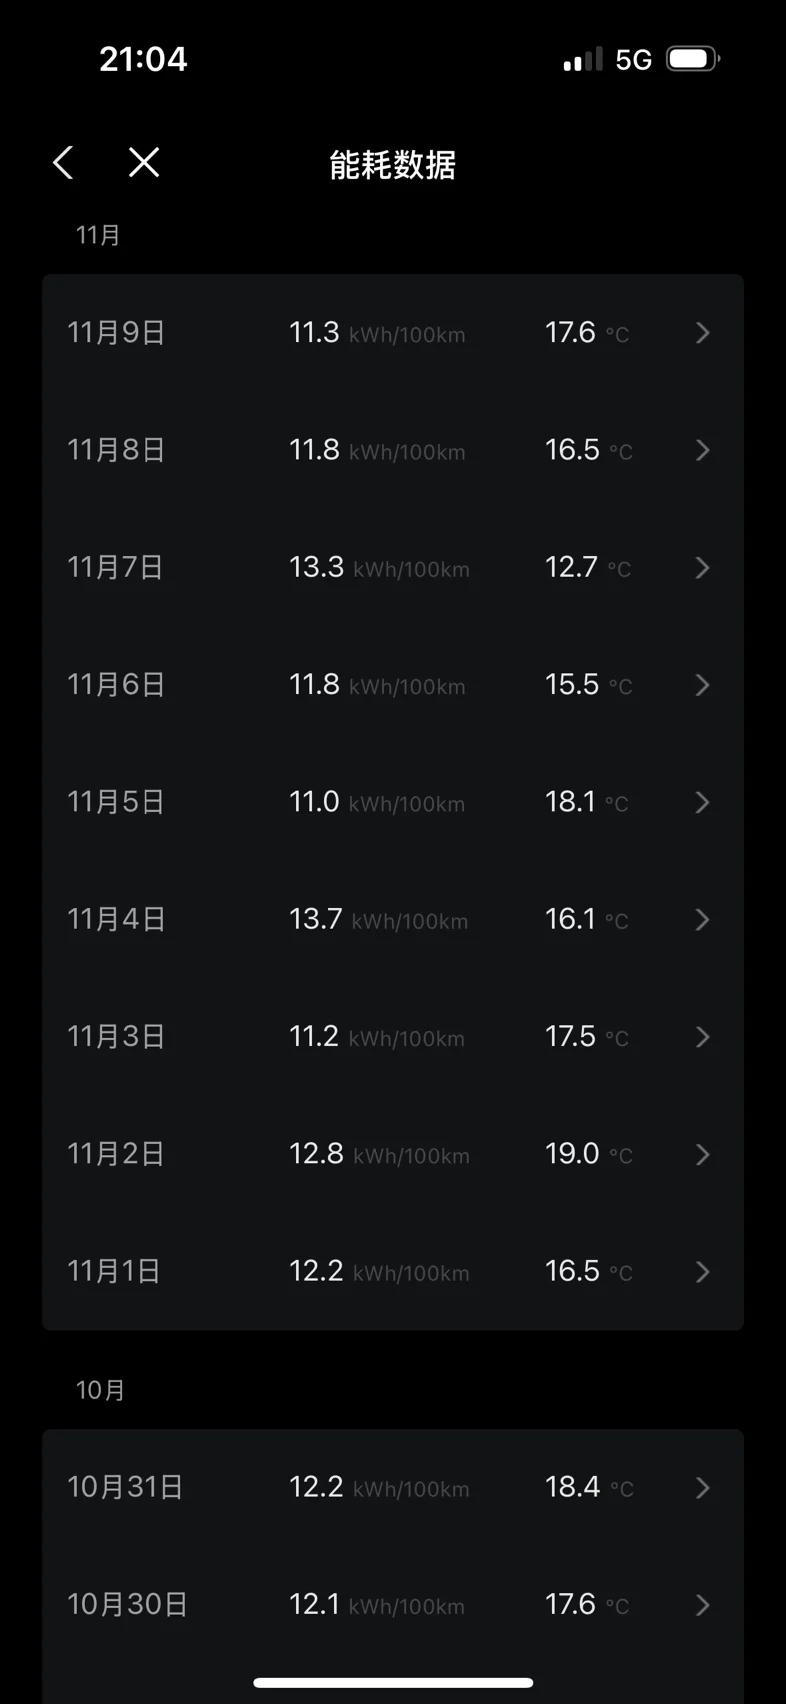Tap the home indicator bar
Screen dimensions: 786x1704
[x=393, y=1683]
